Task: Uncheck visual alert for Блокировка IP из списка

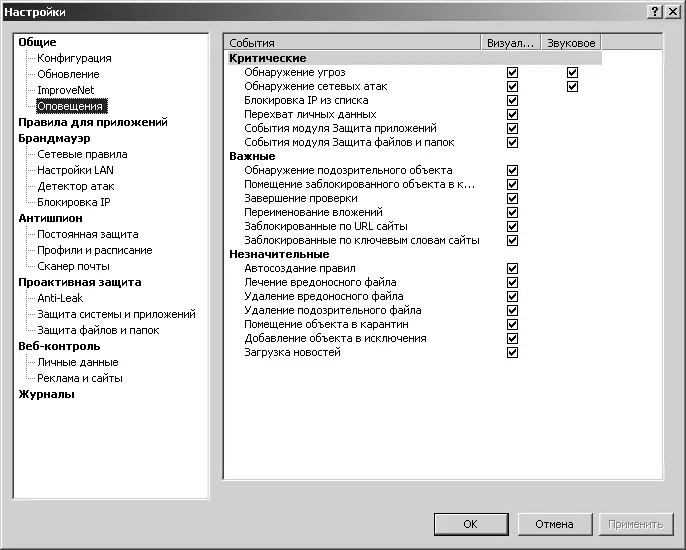Action: [x=513, y=101]
